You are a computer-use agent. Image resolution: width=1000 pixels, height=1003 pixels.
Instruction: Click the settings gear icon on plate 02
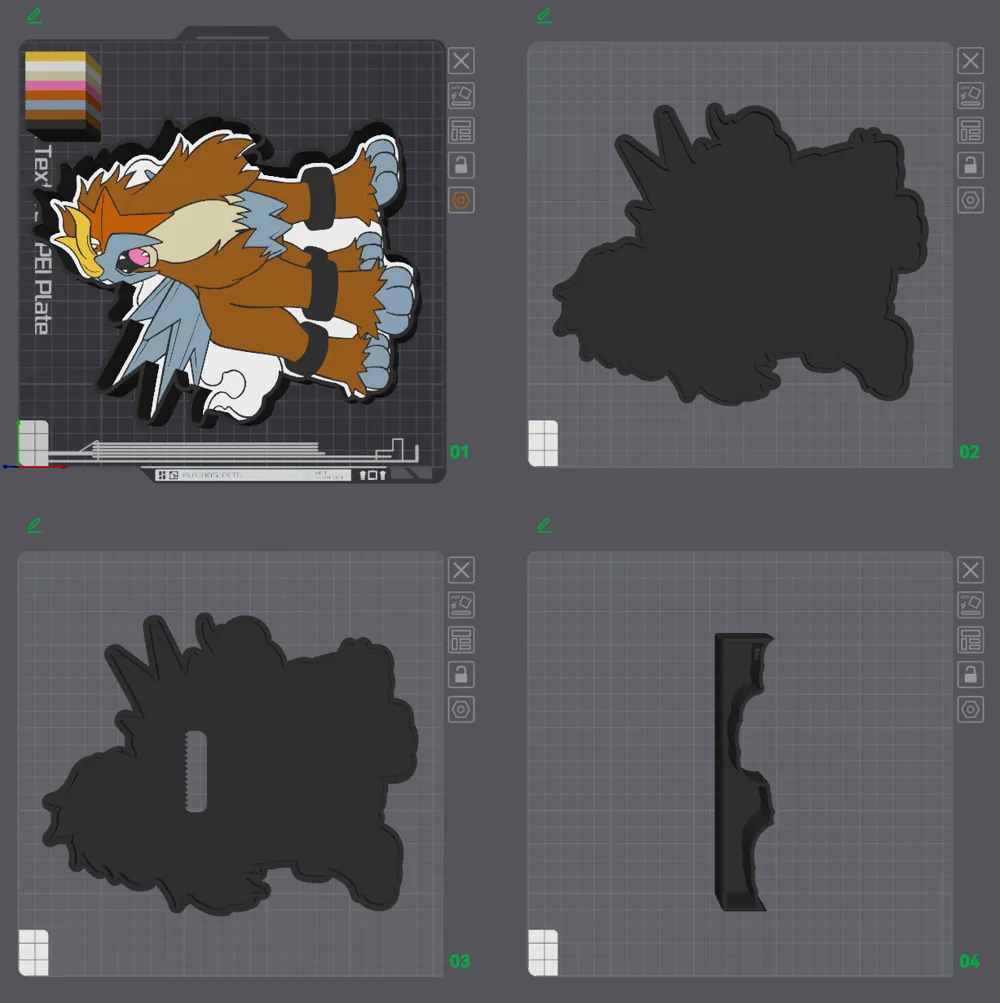pos(971,199)
